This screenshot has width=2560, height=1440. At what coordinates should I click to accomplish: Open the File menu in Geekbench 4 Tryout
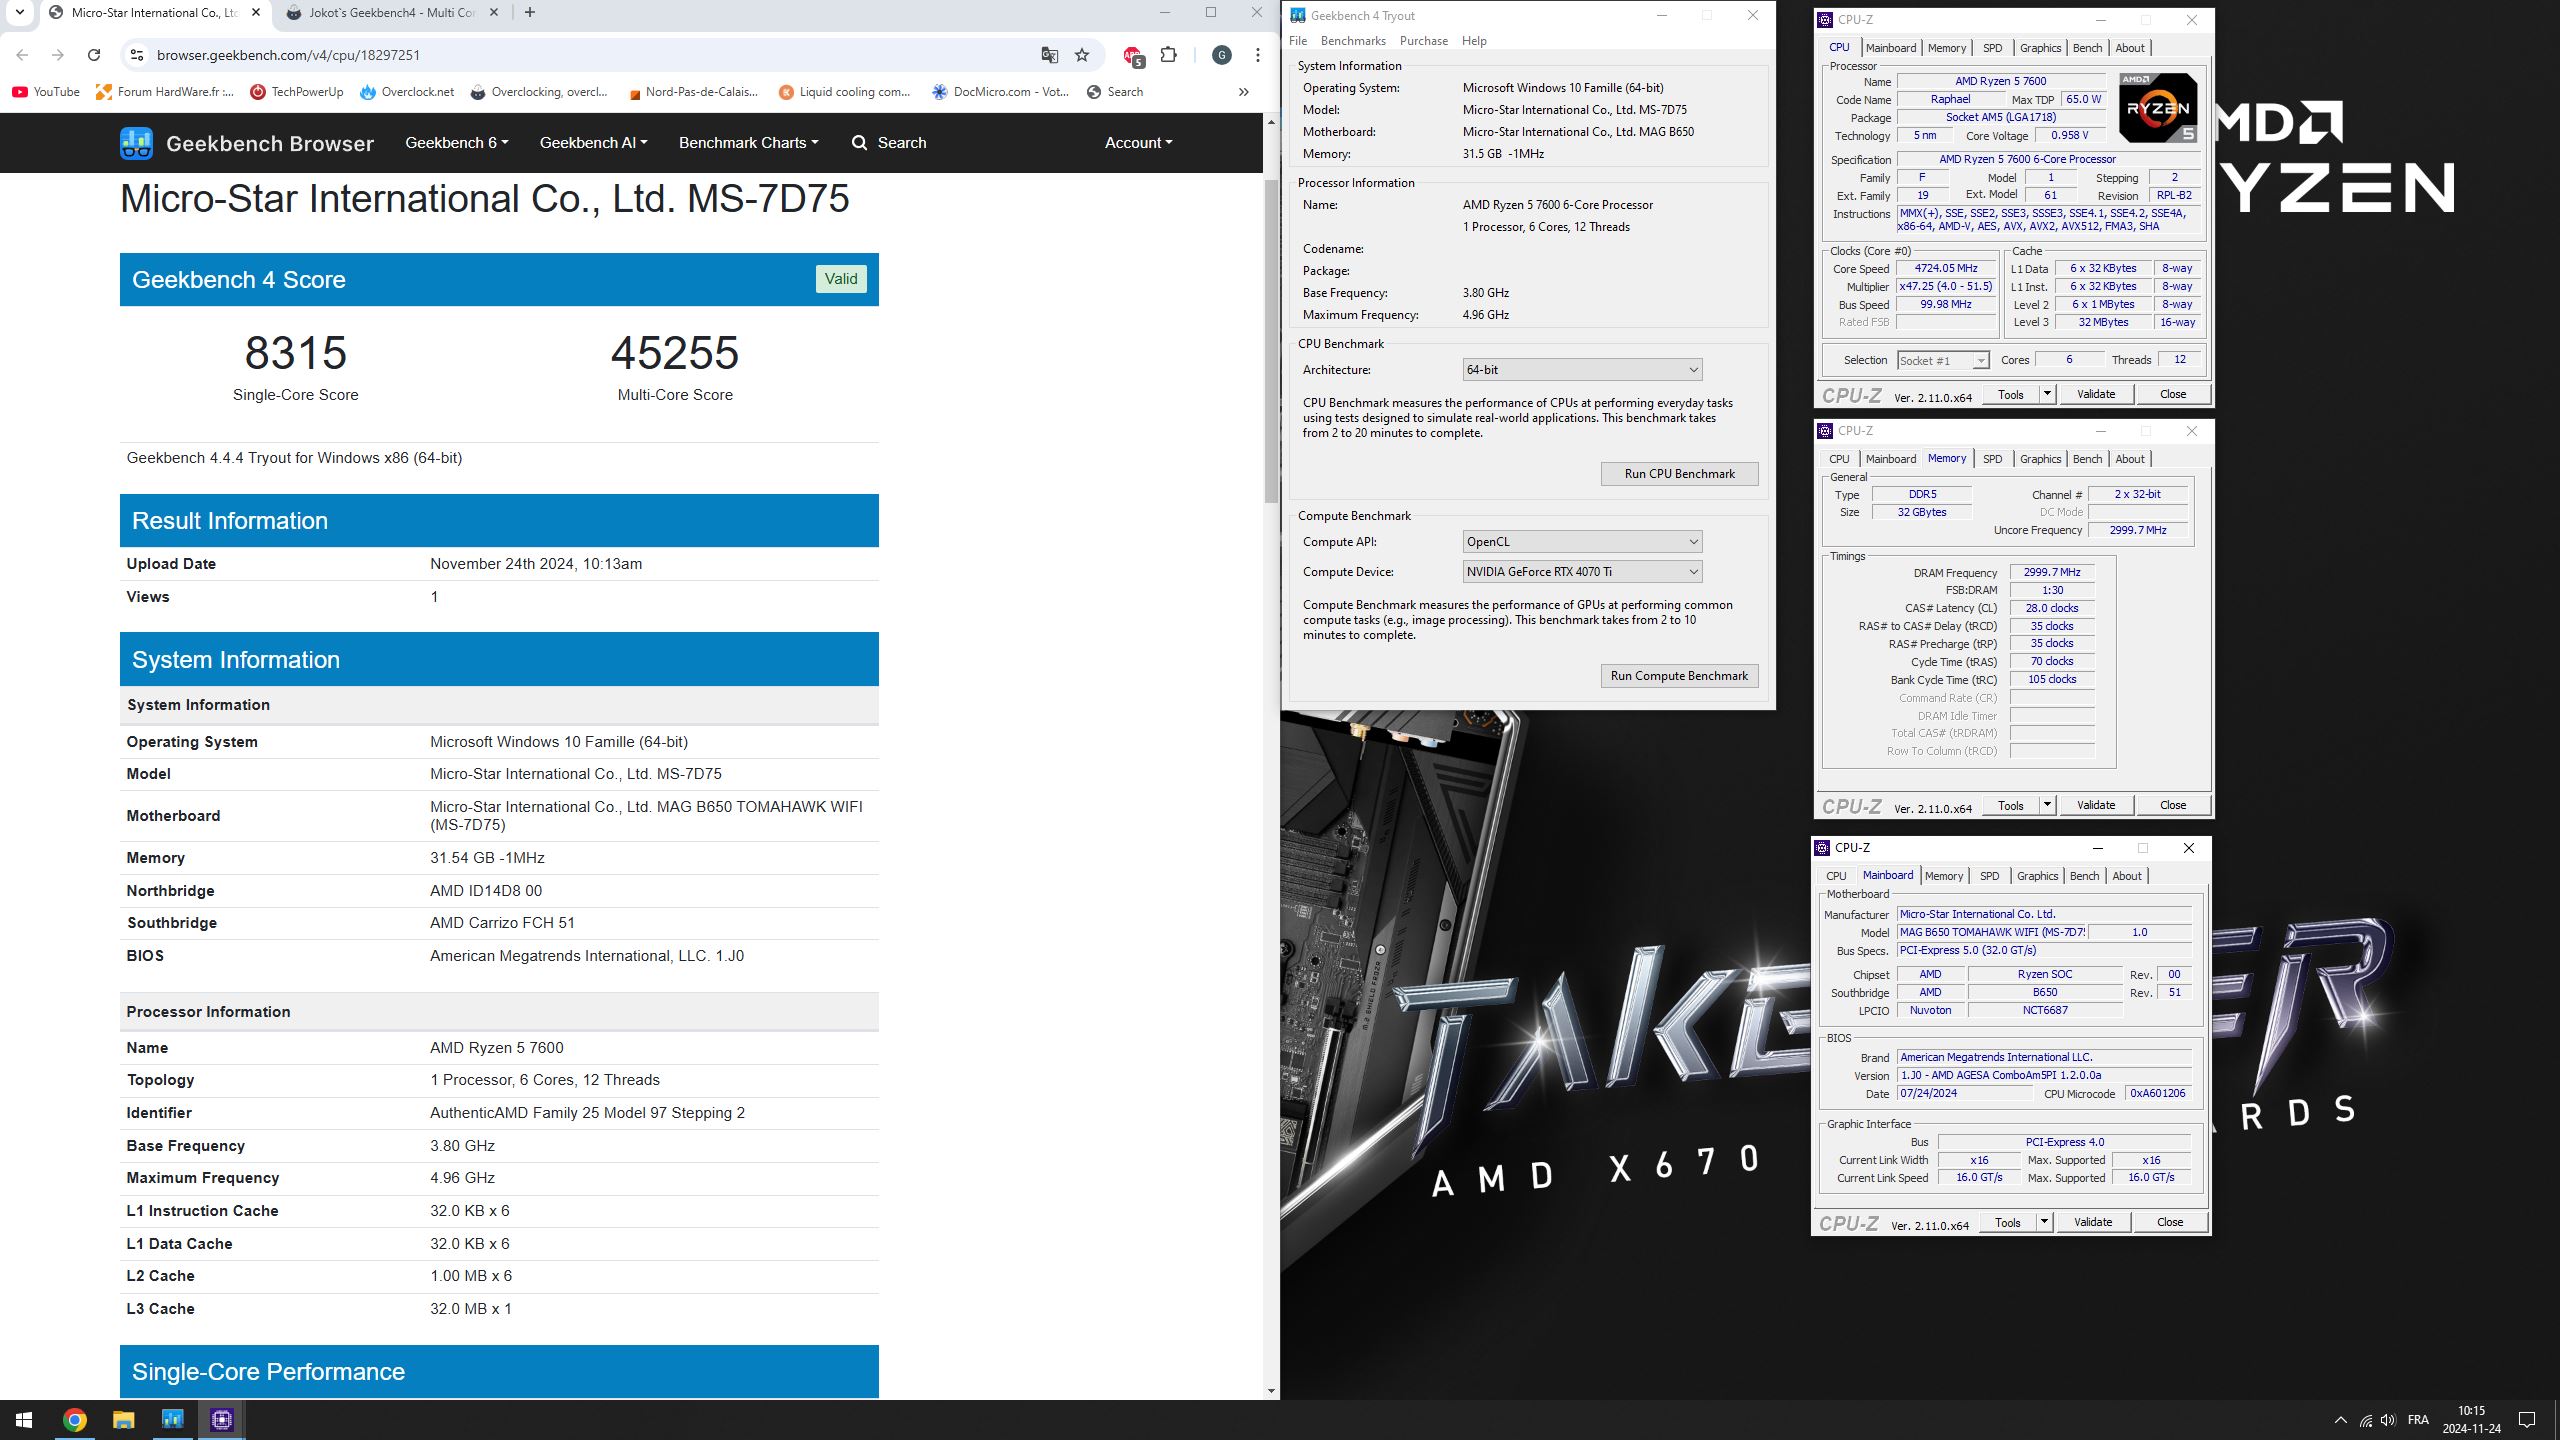point(1298,41)
